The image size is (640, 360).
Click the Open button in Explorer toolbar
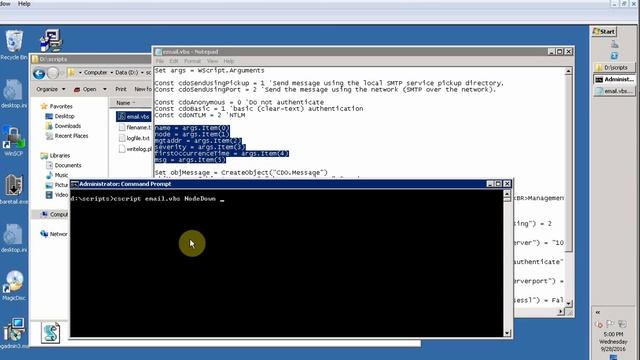coord(85,89)
